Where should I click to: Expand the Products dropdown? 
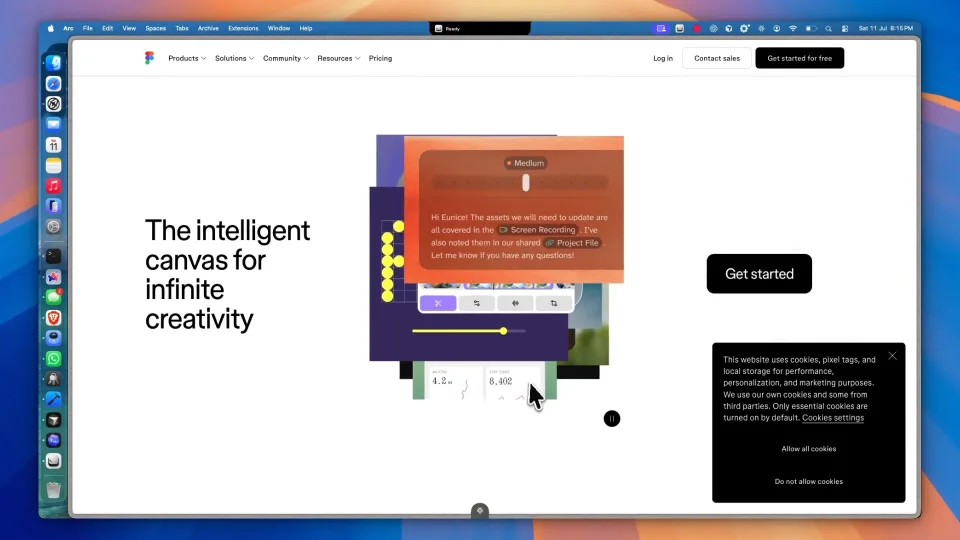pos(187,58)
